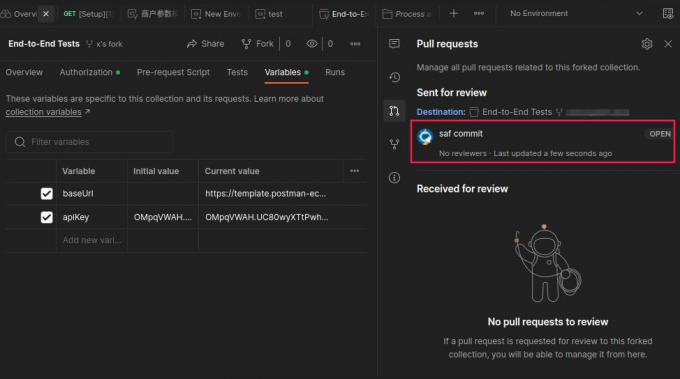Open destination End-to-End Tests collection link

tap(517, 112)
